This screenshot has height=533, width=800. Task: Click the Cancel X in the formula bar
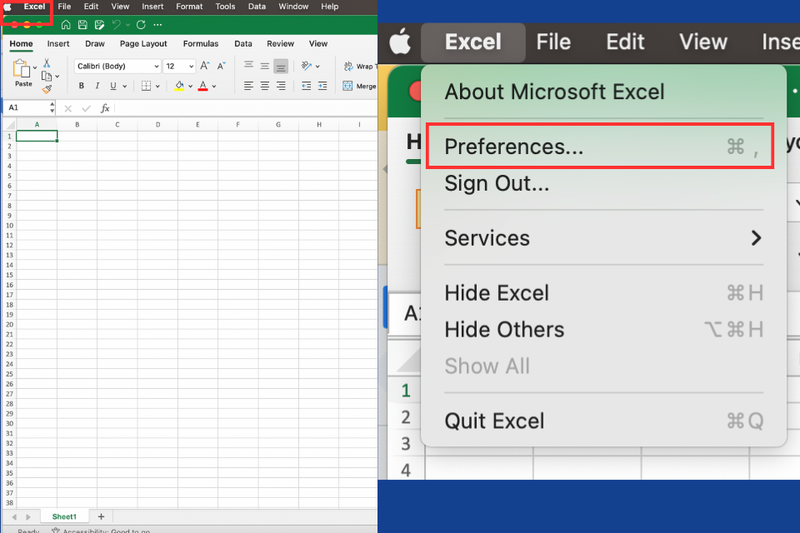(68, 108)
